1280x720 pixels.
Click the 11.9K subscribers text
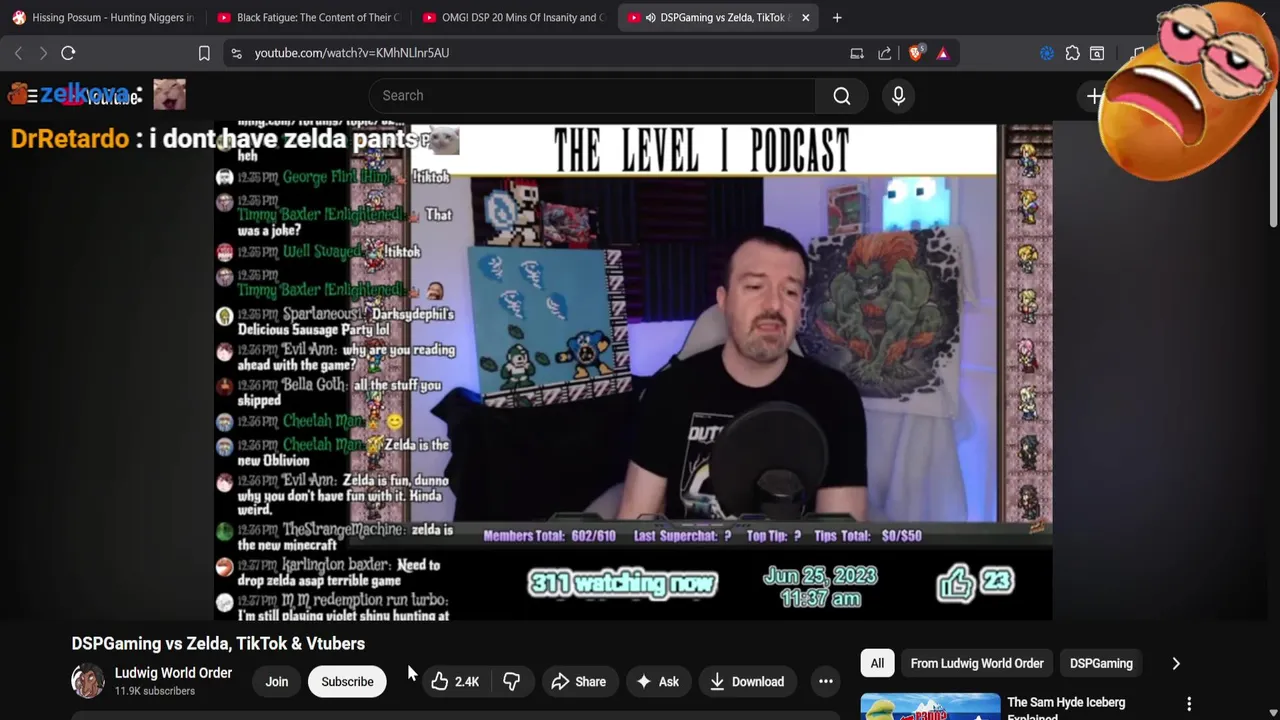click(155, 691)
